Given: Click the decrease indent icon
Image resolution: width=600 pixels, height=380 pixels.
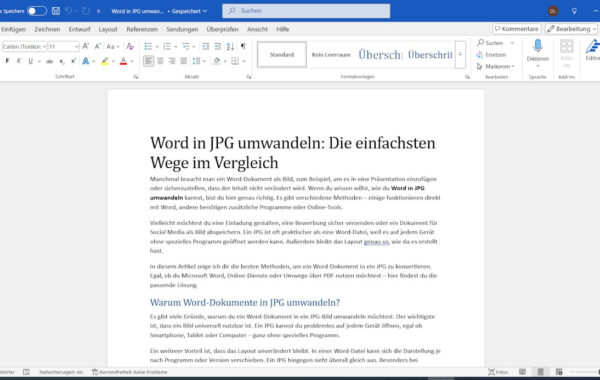Looking at the screenshot, I should point(205,46).
